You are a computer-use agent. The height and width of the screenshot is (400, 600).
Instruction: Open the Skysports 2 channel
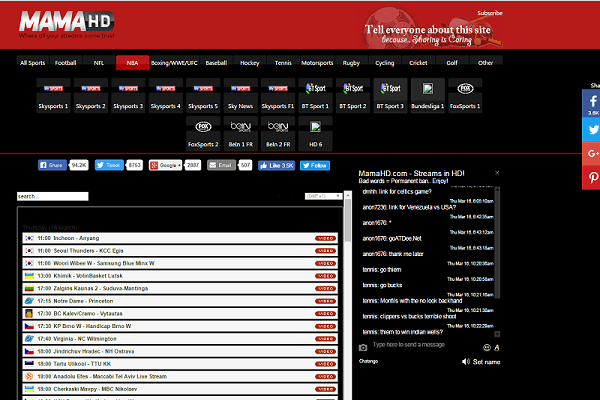(x=91, y=96)
